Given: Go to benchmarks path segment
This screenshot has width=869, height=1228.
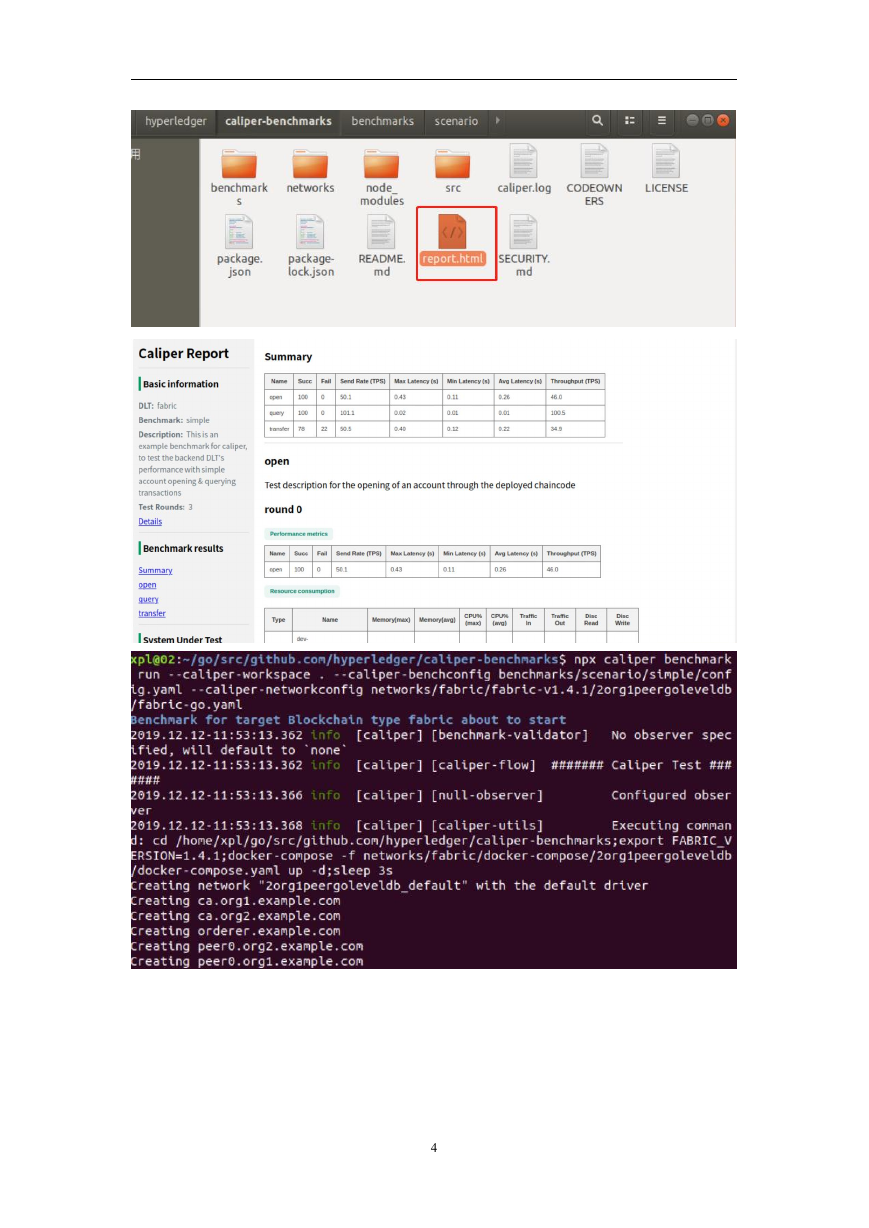Looking at the screenshot, I should (382, 121).
